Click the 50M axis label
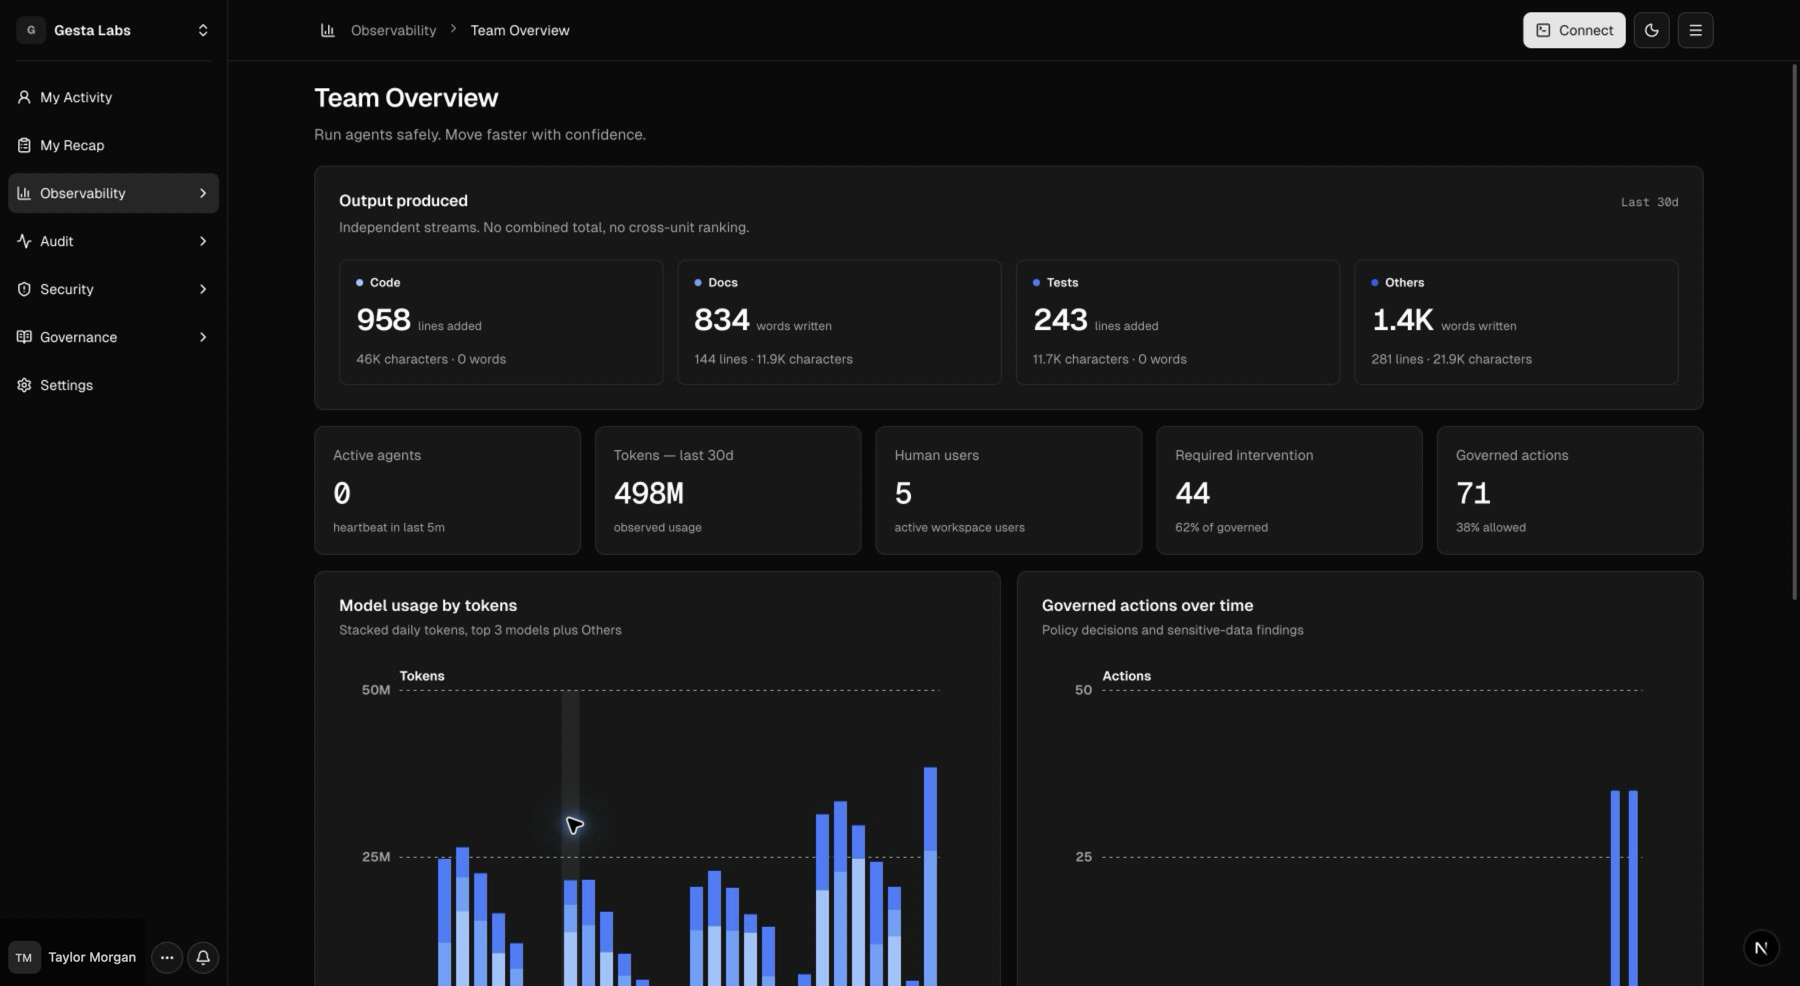Image resolution: width=1800 pixels, height=986 pixels. coord(376,690)
